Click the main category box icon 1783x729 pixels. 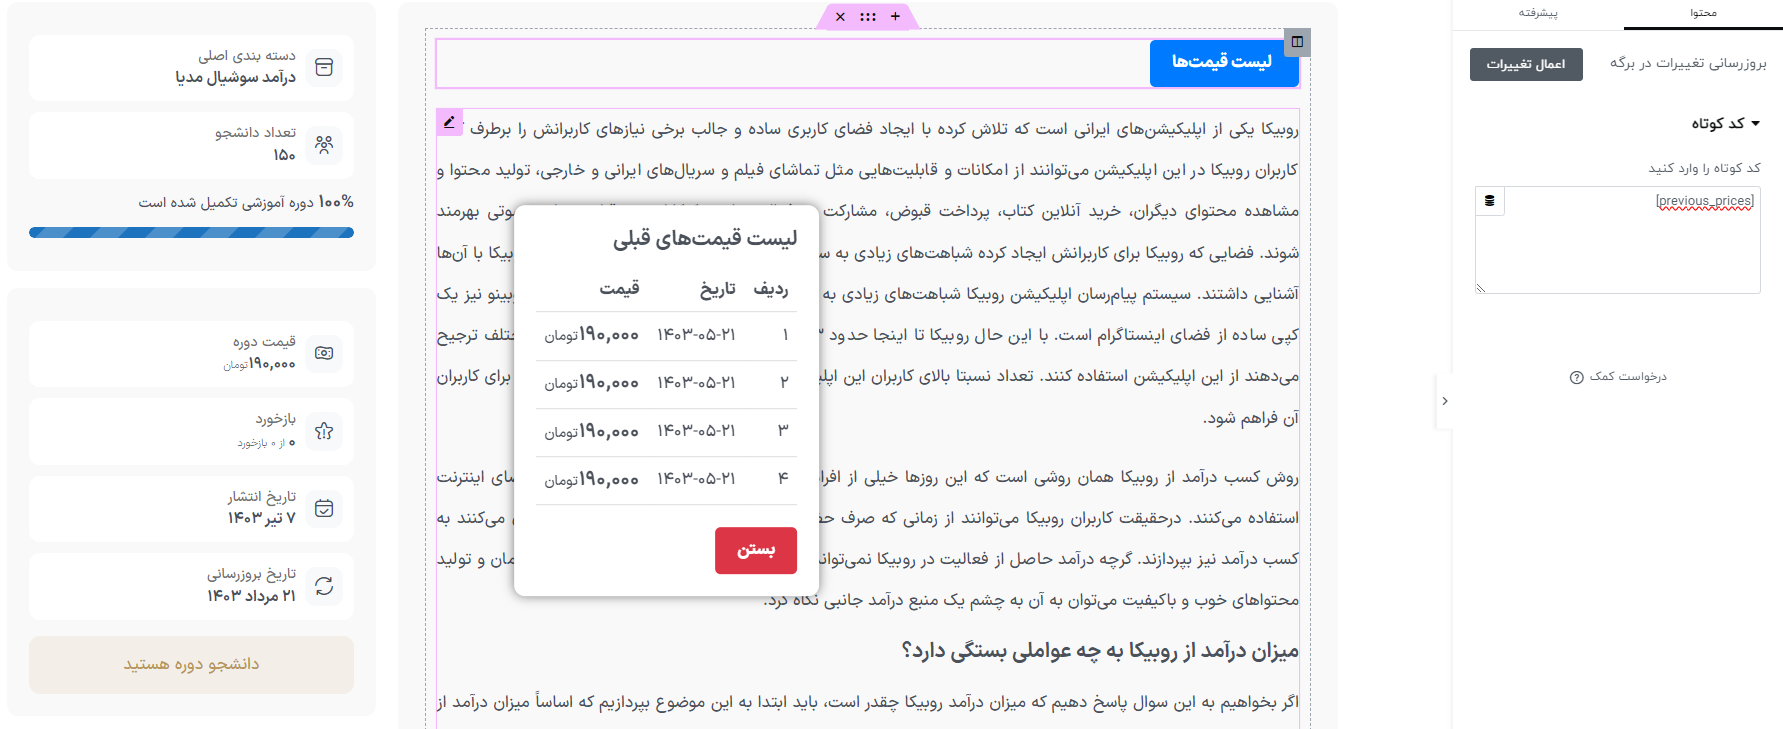point(324,67)
